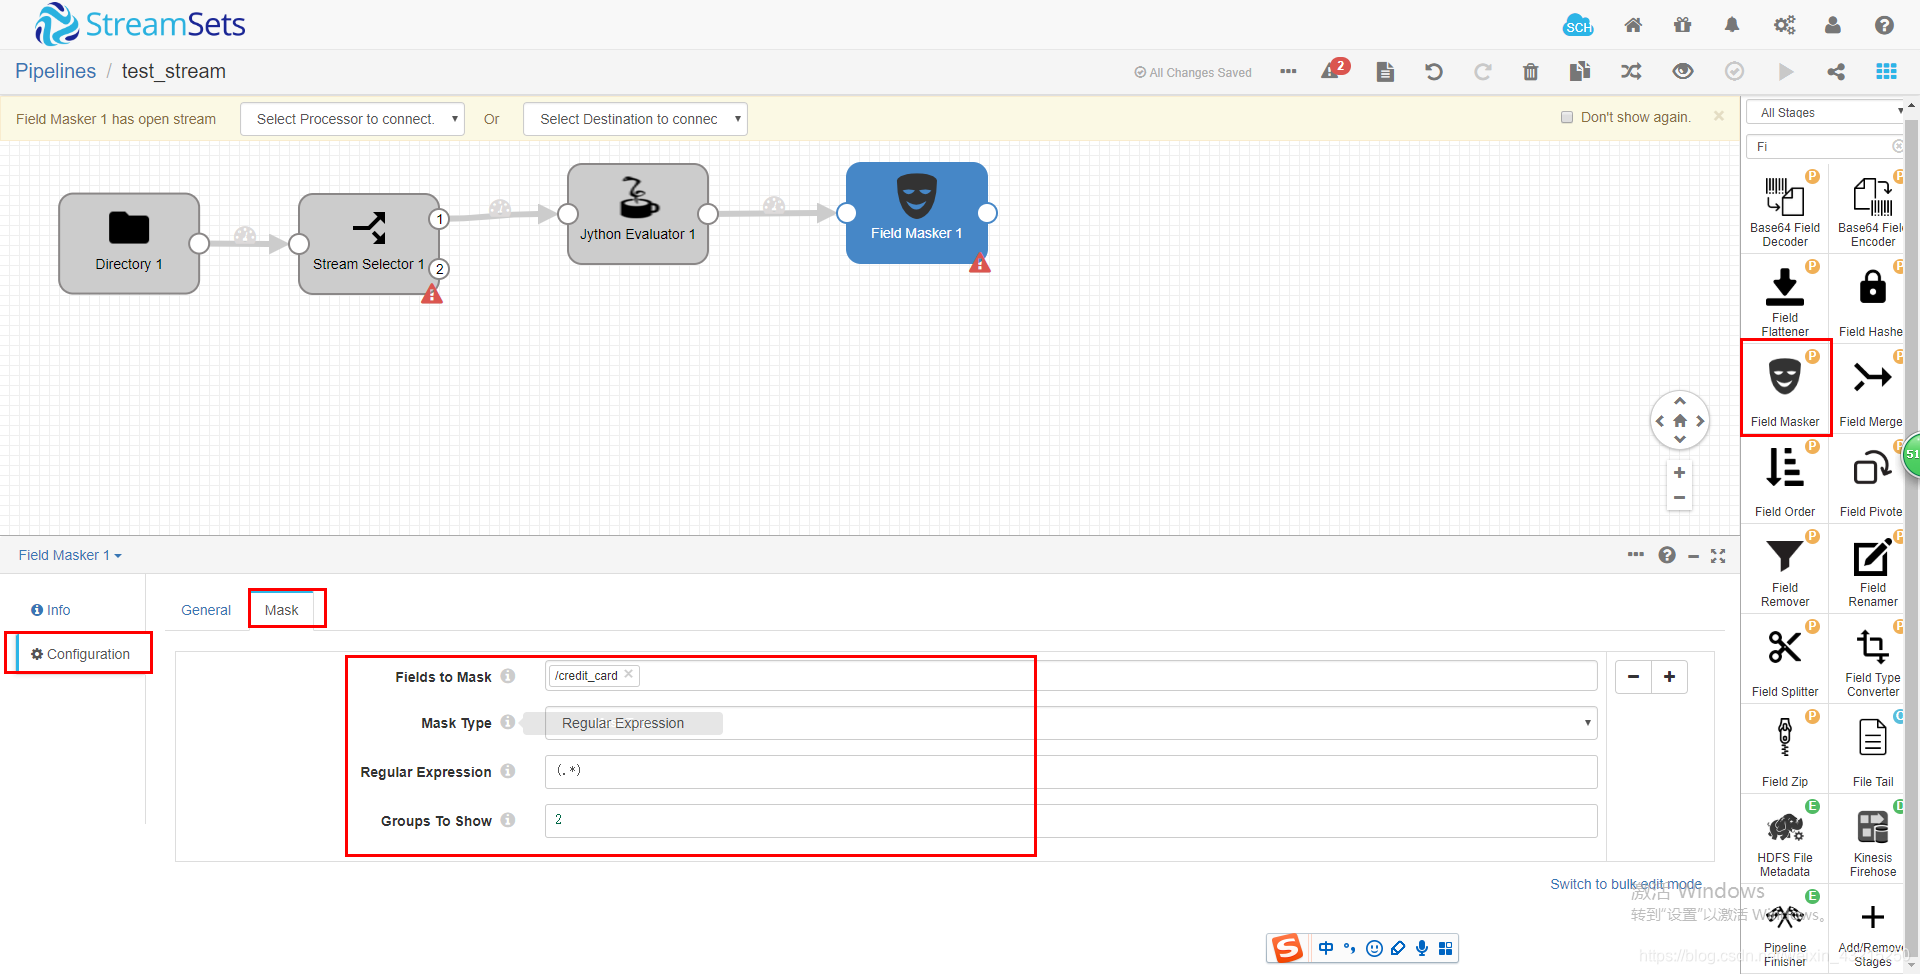Open the Info side tab
This screenshot has width=1920, height=974.
pos(51,610)
